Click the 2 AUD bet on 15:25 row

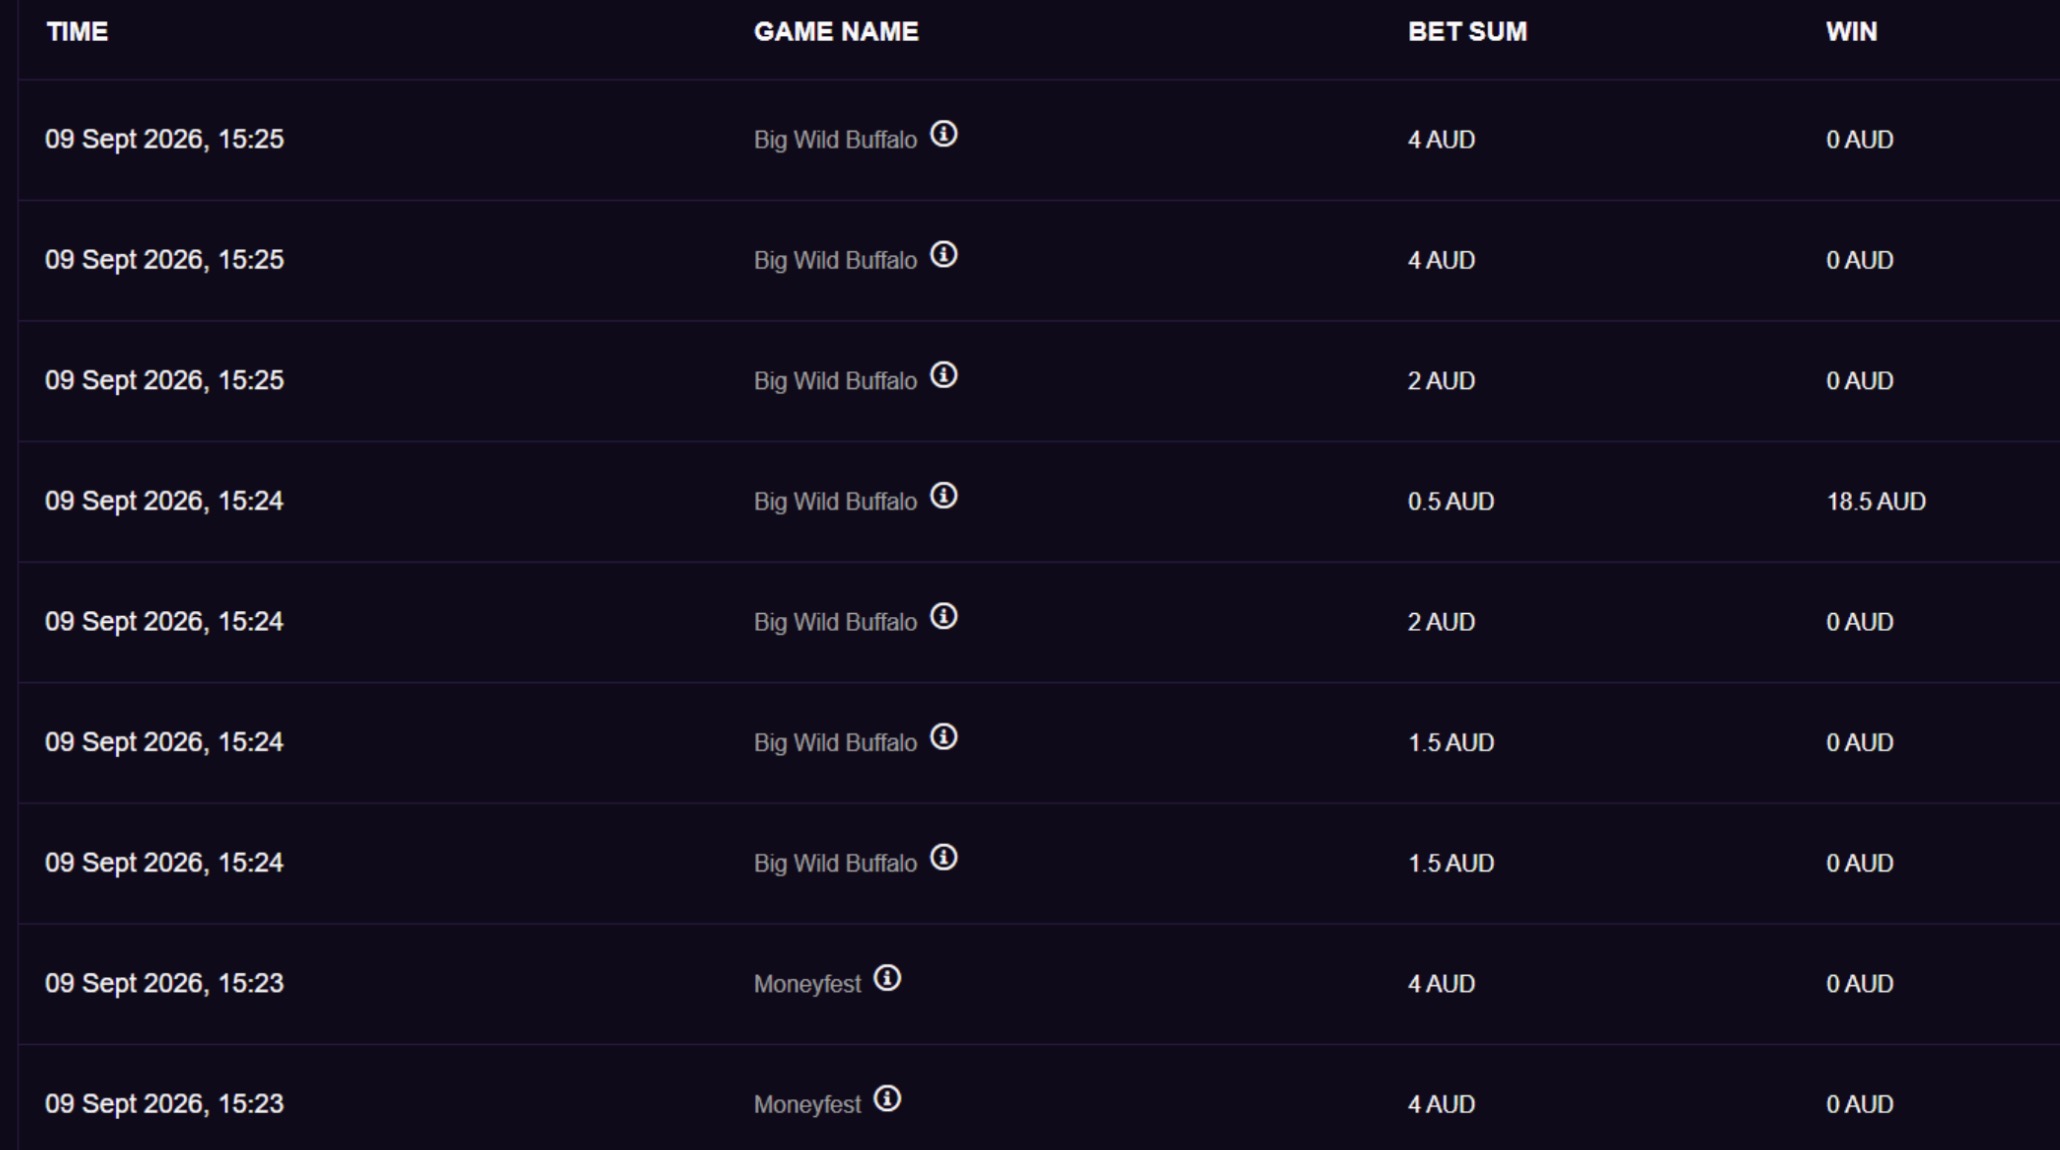point(1441,381)
